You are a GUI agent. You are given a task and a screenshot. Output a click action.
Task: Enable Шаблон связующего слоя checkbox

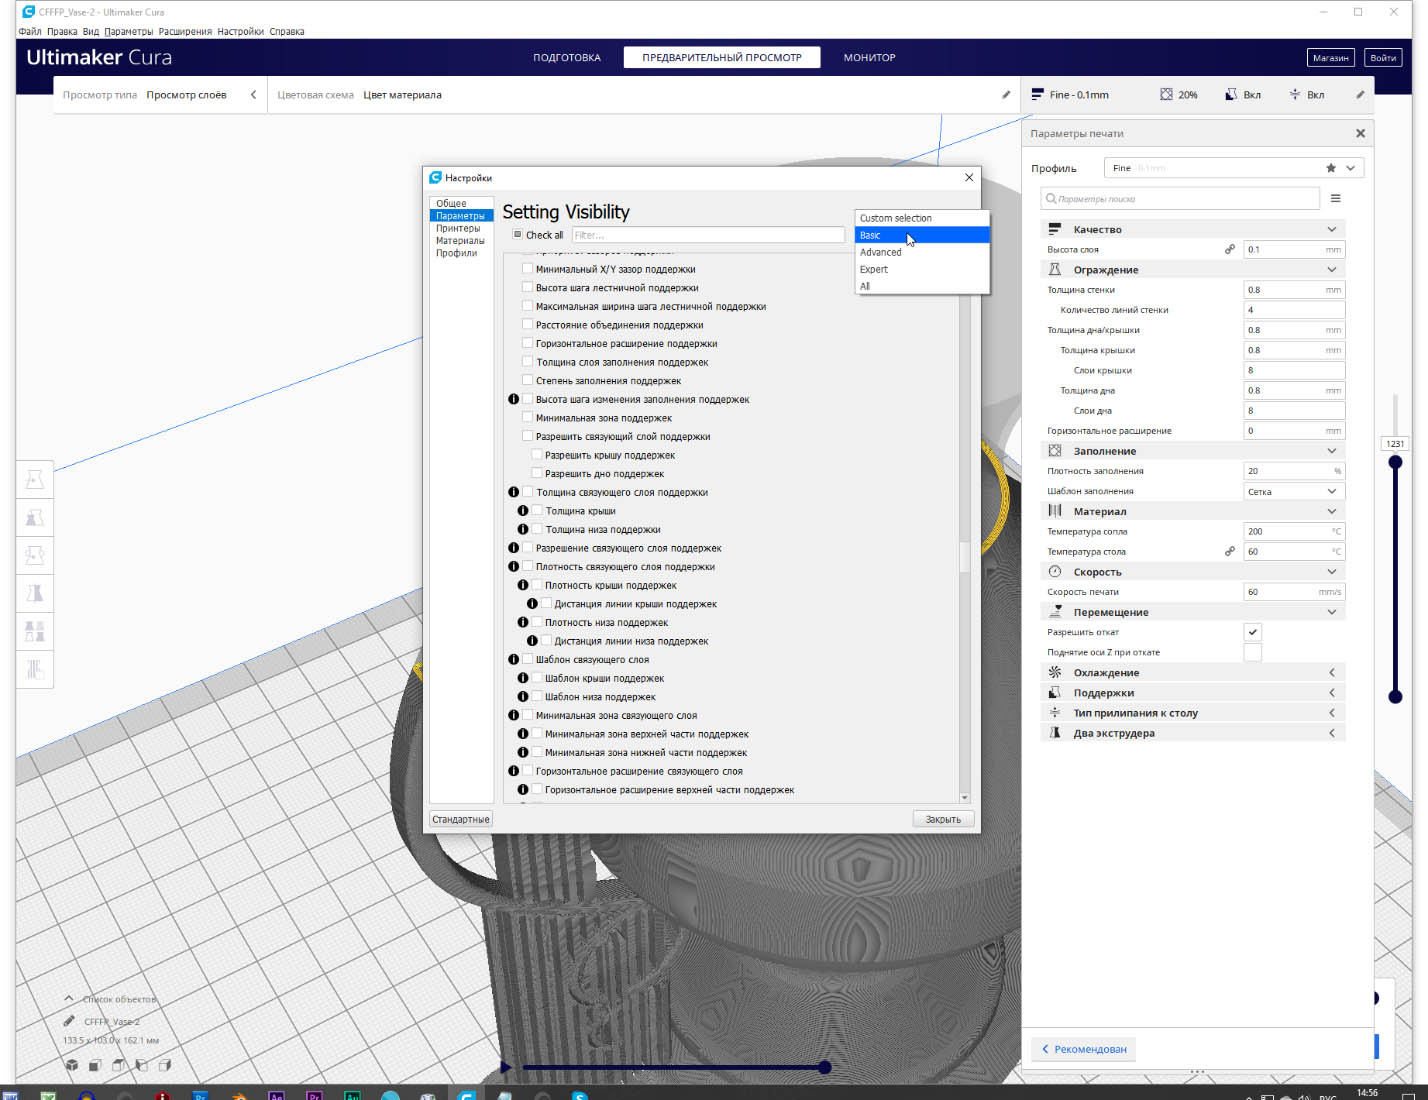point(527,659)
